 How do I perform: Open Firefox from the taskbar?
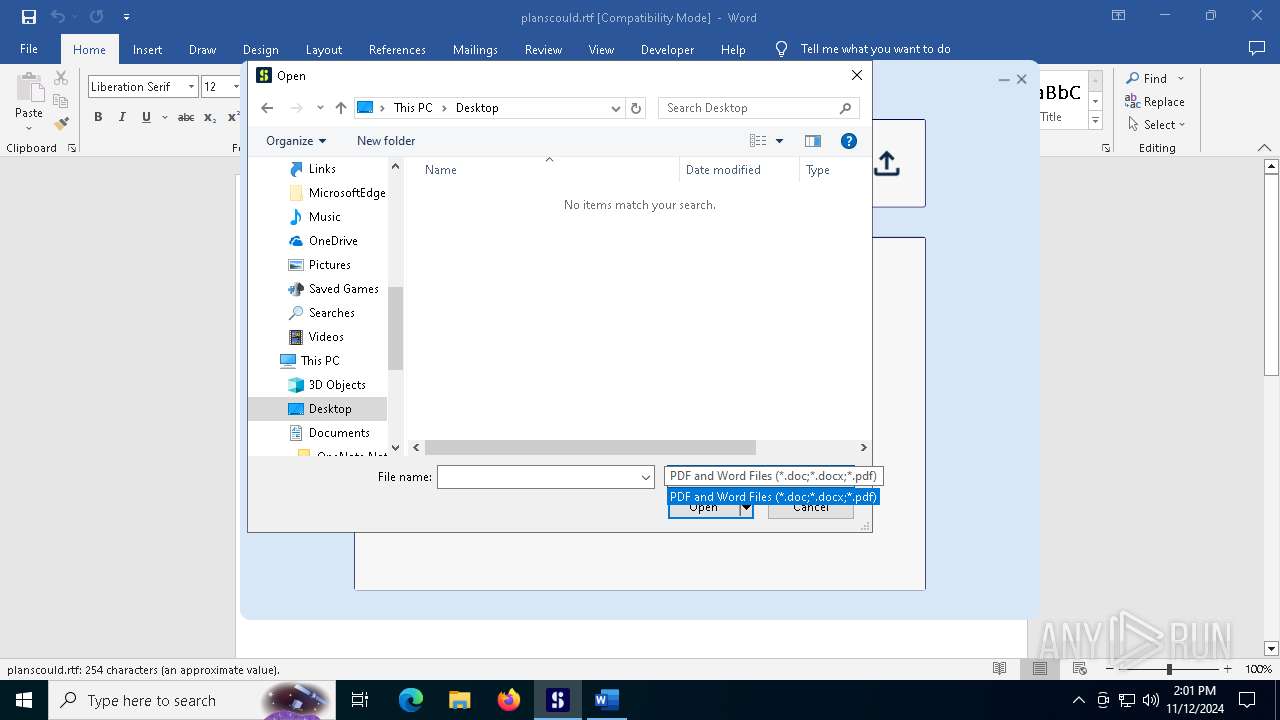click(509, 700)
